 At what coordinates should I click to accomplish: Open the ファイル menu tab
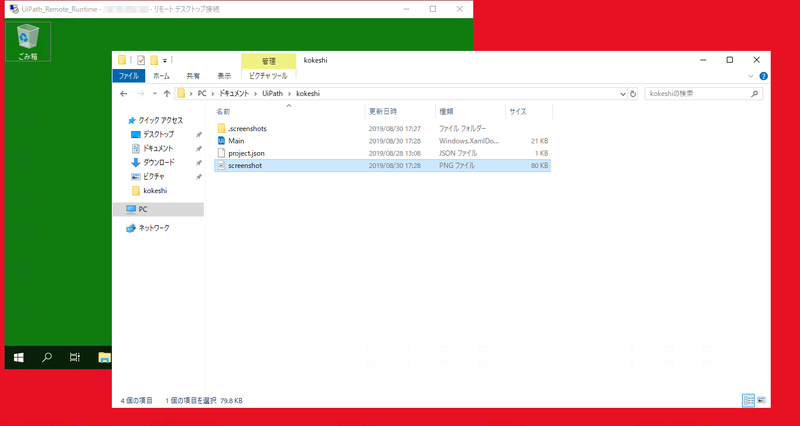(x=129, y=76)
